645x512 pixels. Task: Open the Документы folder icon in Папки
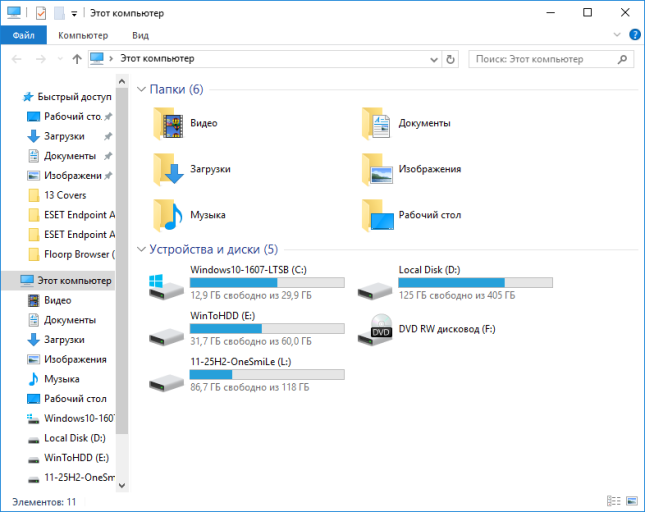point(376,123)
